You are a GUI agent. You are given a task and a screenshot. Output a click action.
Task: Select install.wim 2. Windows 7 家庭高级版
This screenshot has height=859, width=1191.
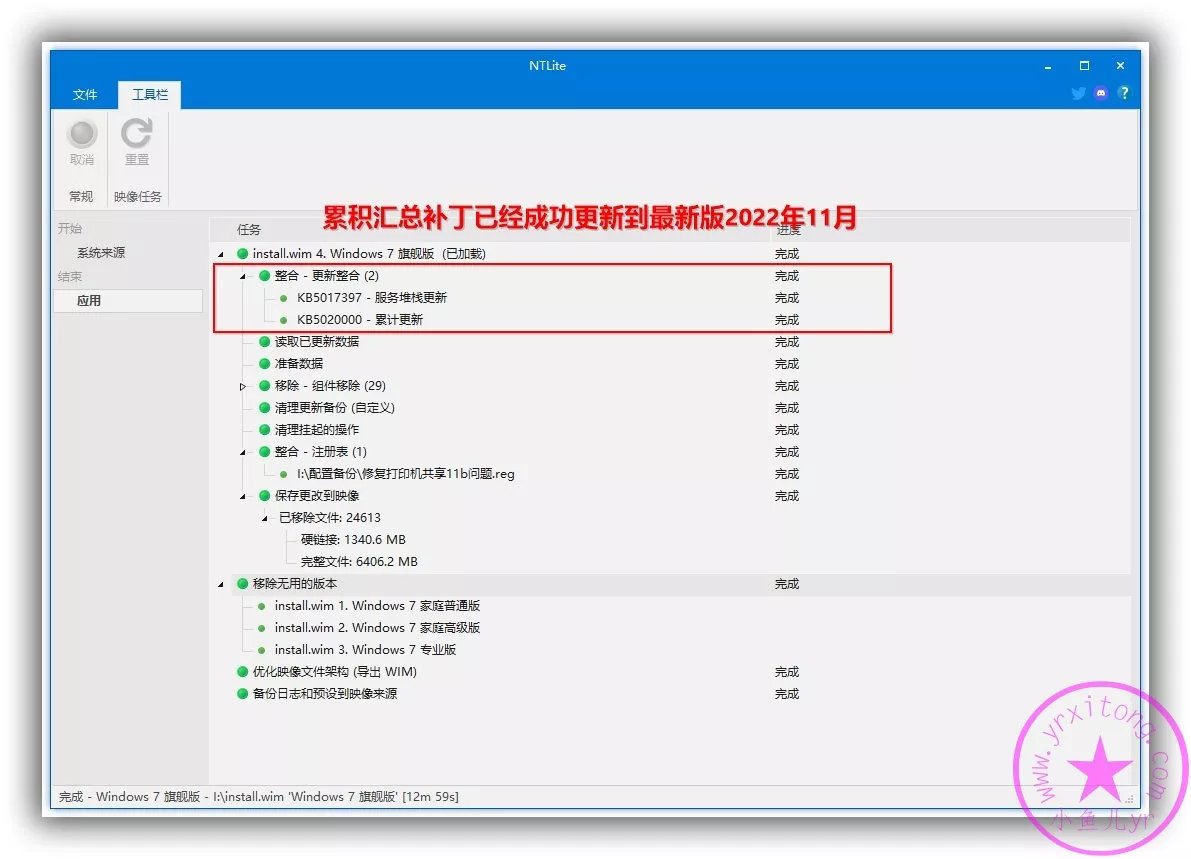pyautogui.click(x=378, y=628)
